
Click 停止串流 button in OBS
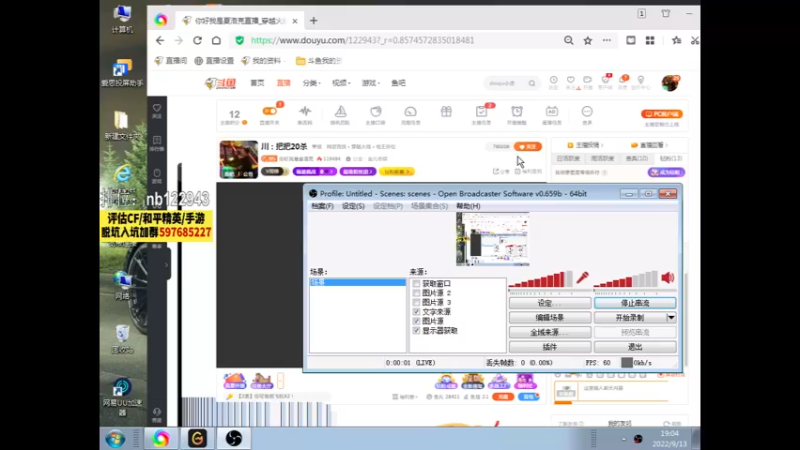[x=635, y=303]
